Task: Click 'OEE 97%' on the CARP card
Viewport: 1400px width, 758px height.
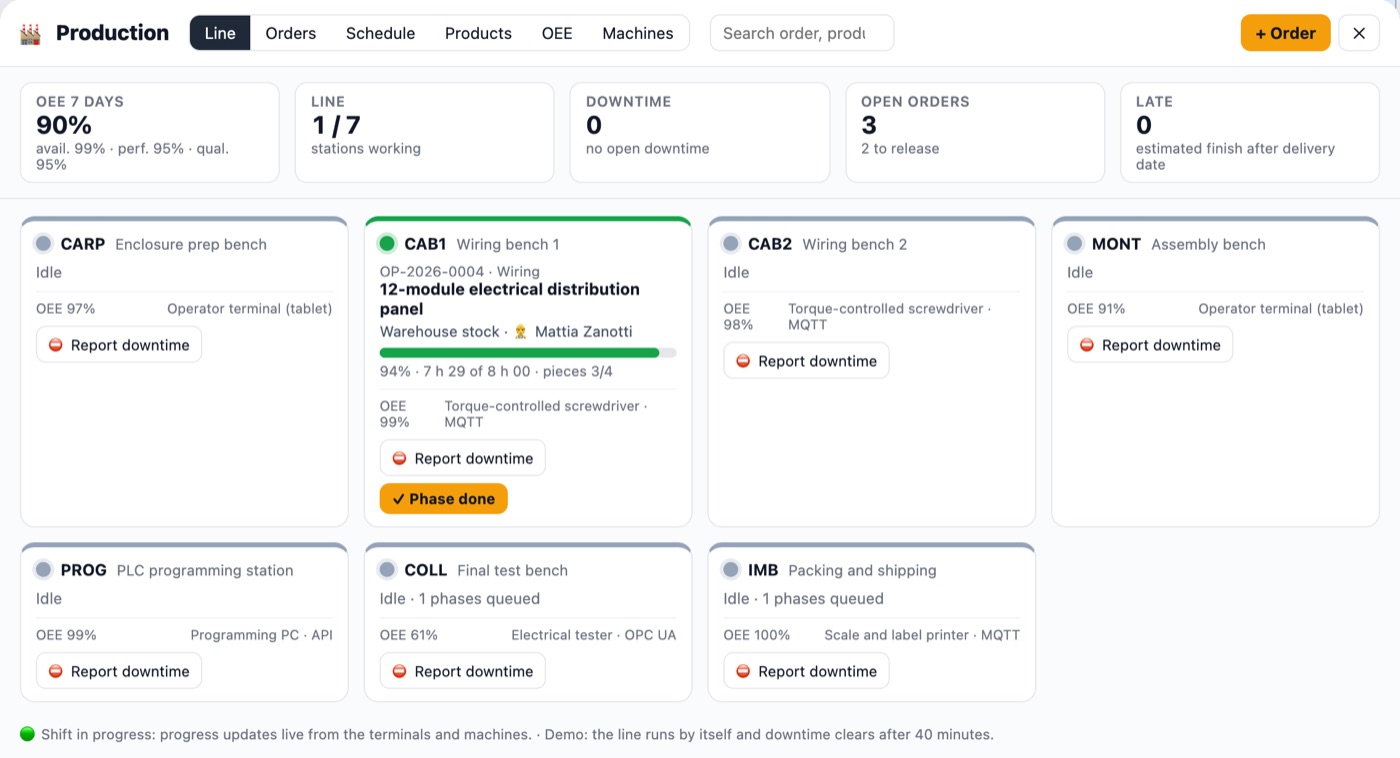Action: (x=66, y=309)
